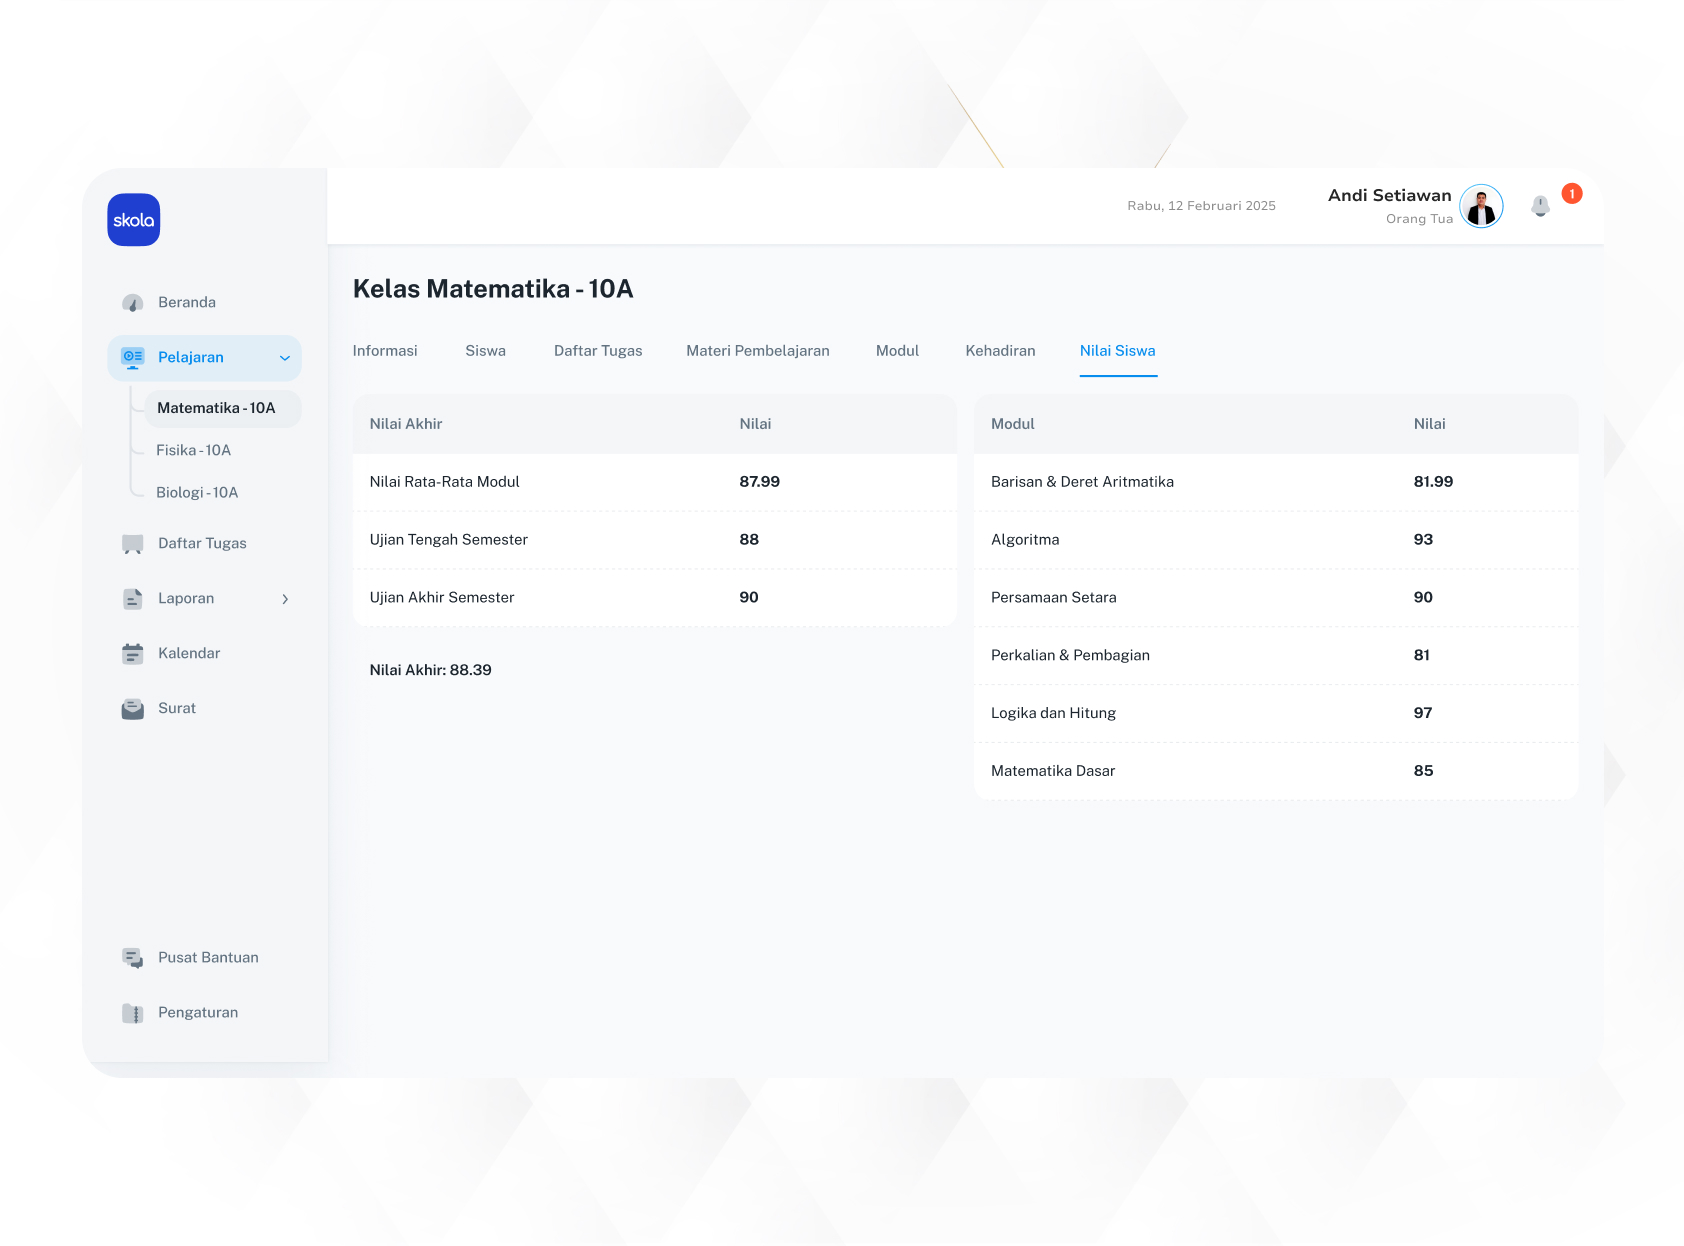Viewport: 1684px width, 1246px height.
Task: Collapse the Pelajaran menu chevron
Action: 285,358
